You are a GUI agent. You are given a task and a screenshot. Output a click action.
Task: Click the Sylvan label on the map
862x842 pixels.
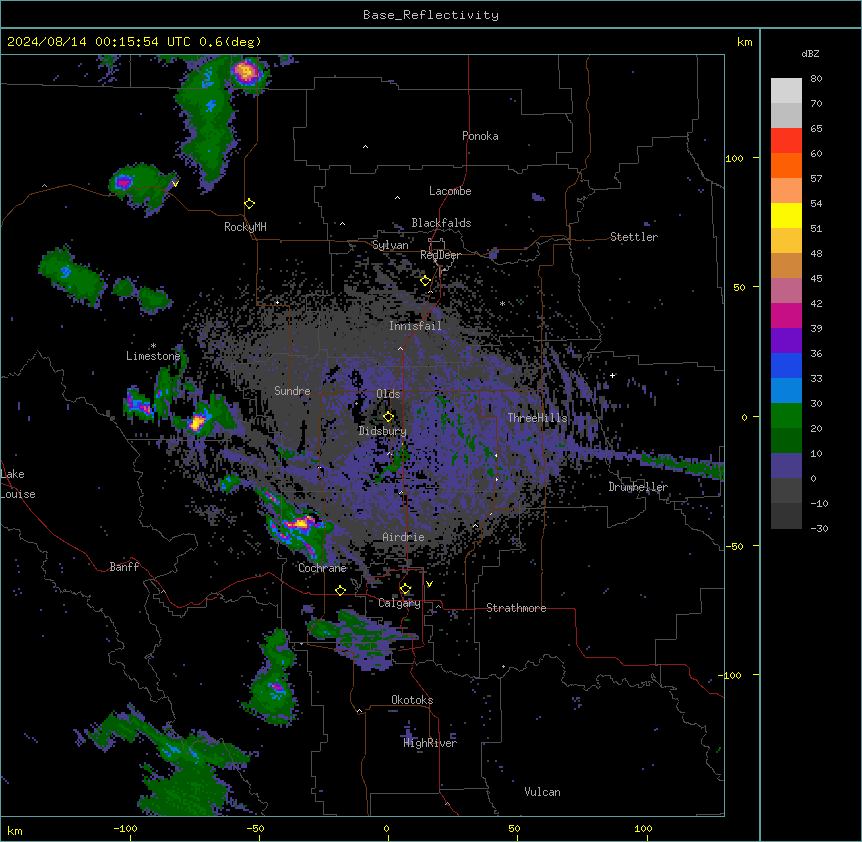pos(390,245)
